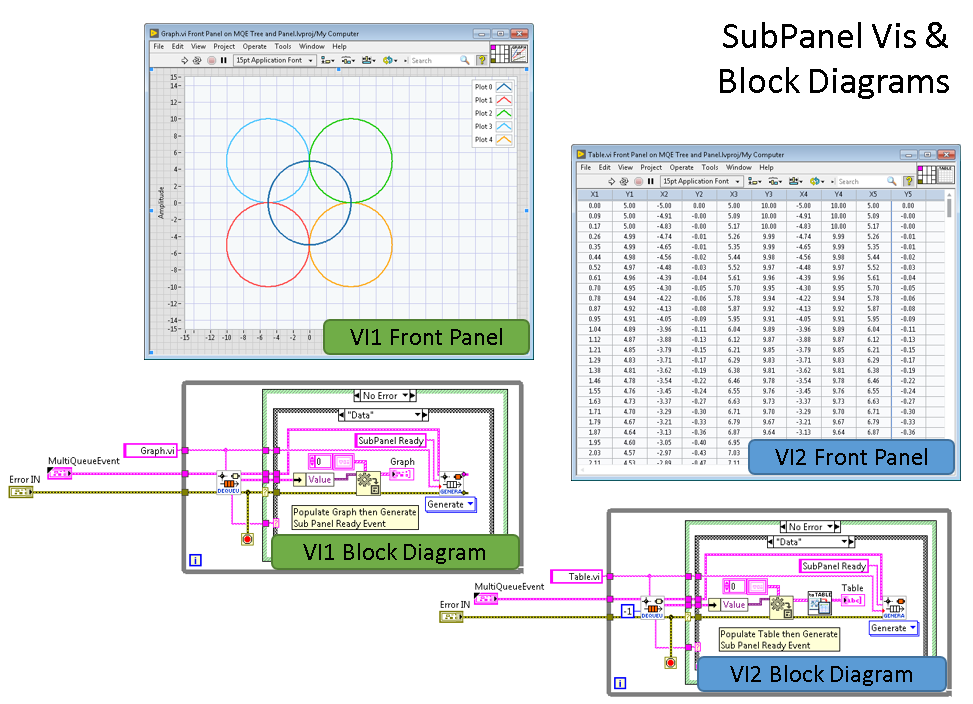Click search magnifier in Table.vi window
The image size is (973, 704).
(892, 181)
